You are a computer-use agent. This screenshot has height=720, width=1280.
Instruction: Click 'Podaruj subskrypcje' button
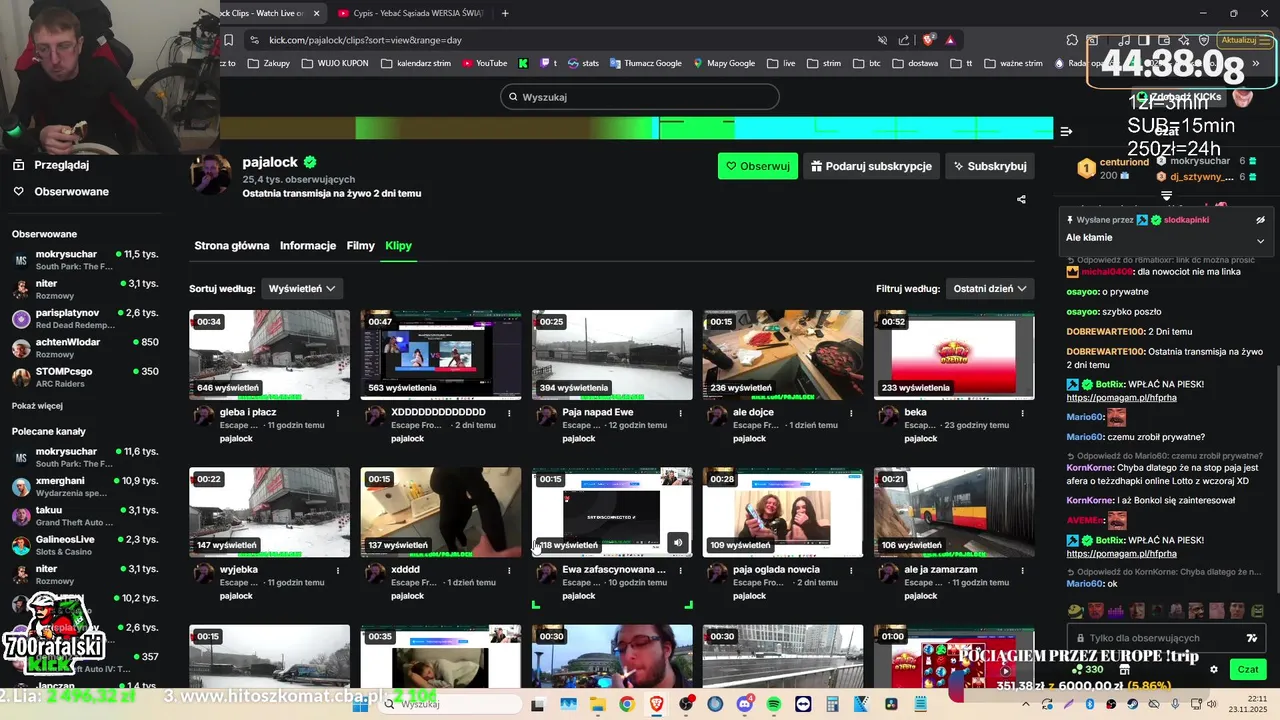(x=870, y=166)
